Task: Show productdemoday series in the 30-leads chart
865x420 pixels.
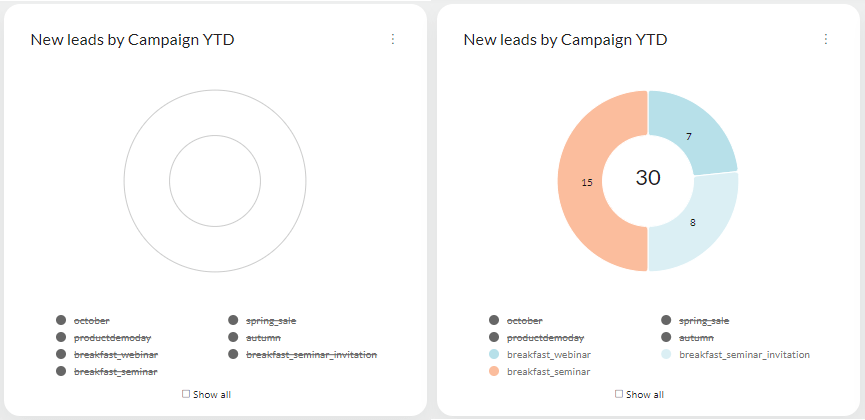Action: point(545,337)
